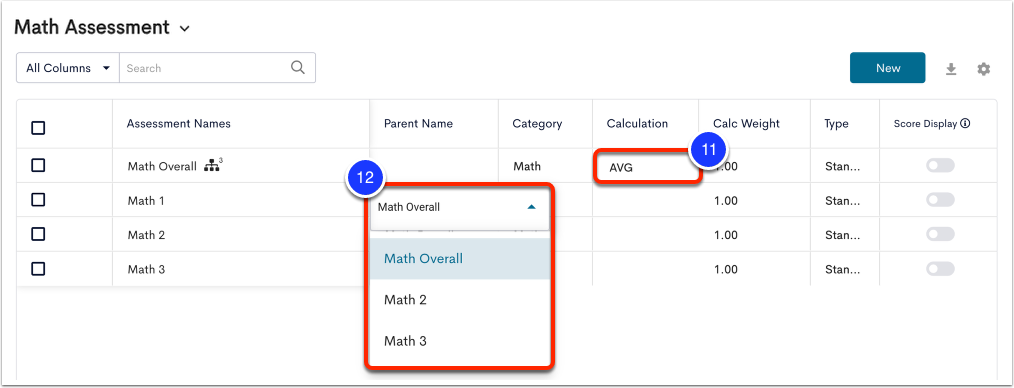The height and width of the screenshot is (388, 1014).
Task: Click the AVG calculation cell
Action: [x=645, y=168]
